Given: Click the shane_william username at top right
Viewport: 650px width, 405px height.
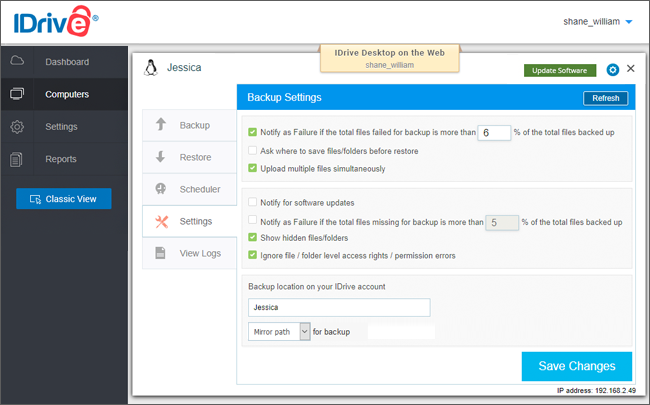Looking at the screenshot, I should pyautogui.click(x=592, y=22).
